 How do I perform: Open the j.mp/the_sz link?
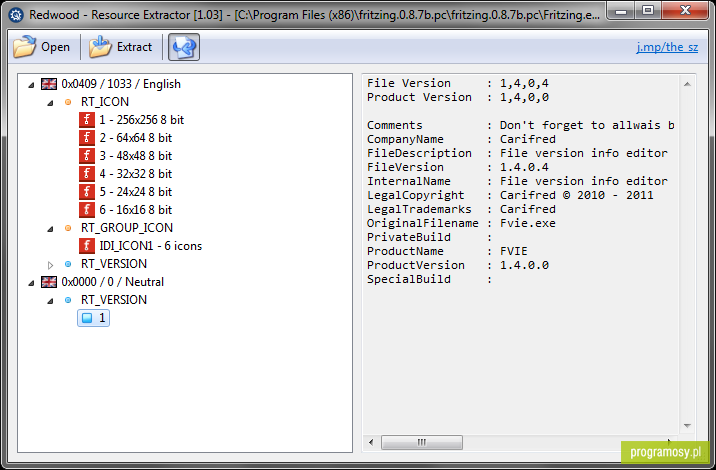tap(667, 47)
